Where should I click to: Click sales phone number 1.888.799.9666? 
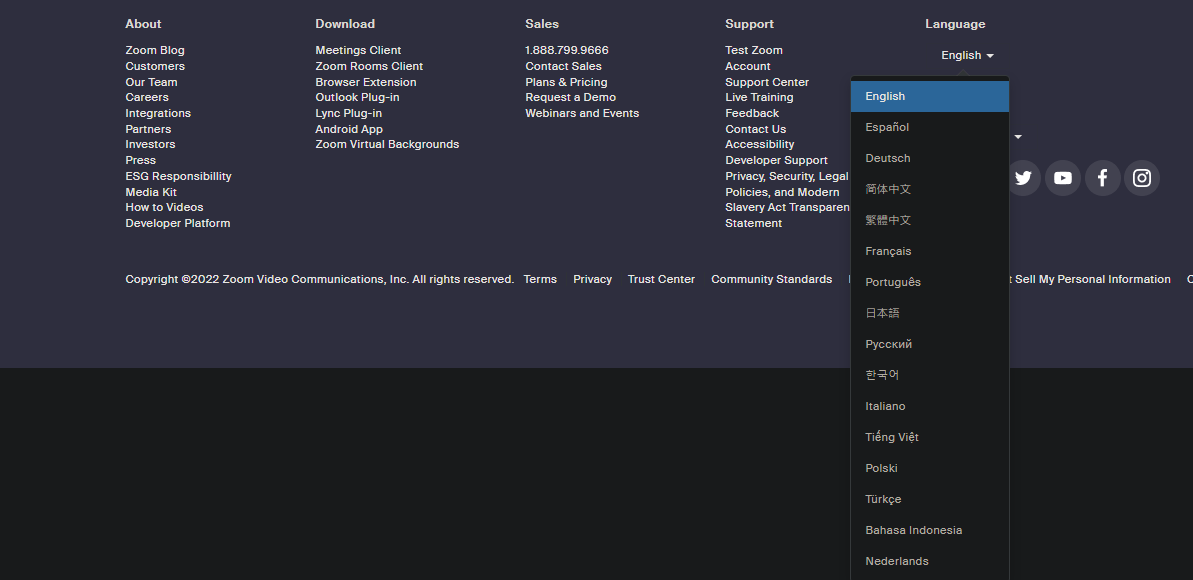pos(567,50)
